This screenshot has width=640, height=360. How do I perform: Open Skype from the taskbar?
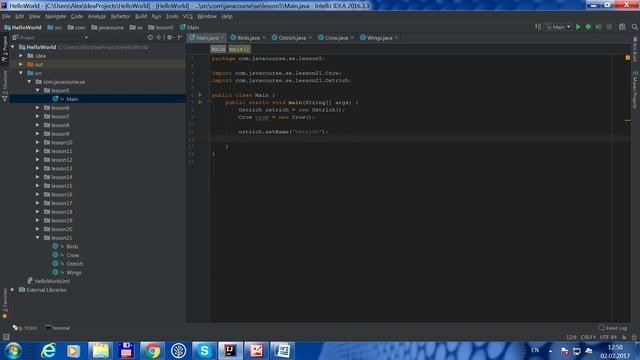click(x=204, y=351)
